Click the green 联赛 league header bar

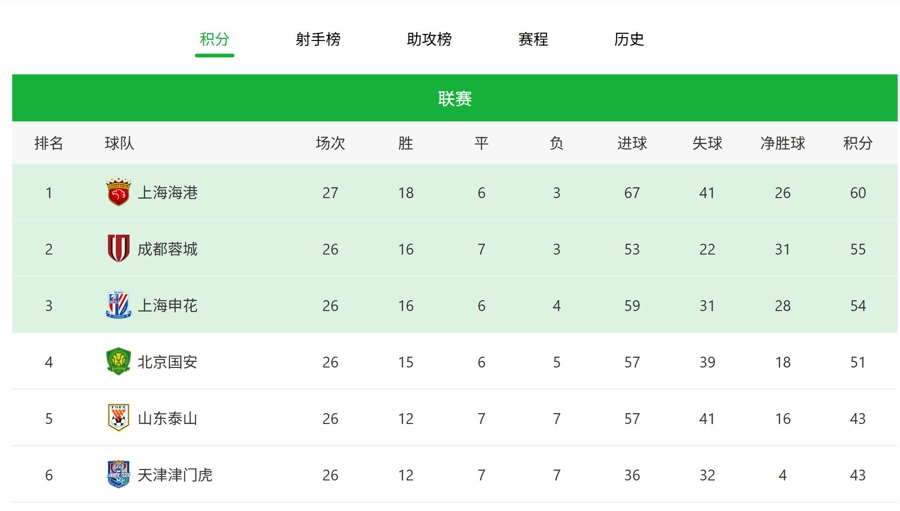(454, 99)
